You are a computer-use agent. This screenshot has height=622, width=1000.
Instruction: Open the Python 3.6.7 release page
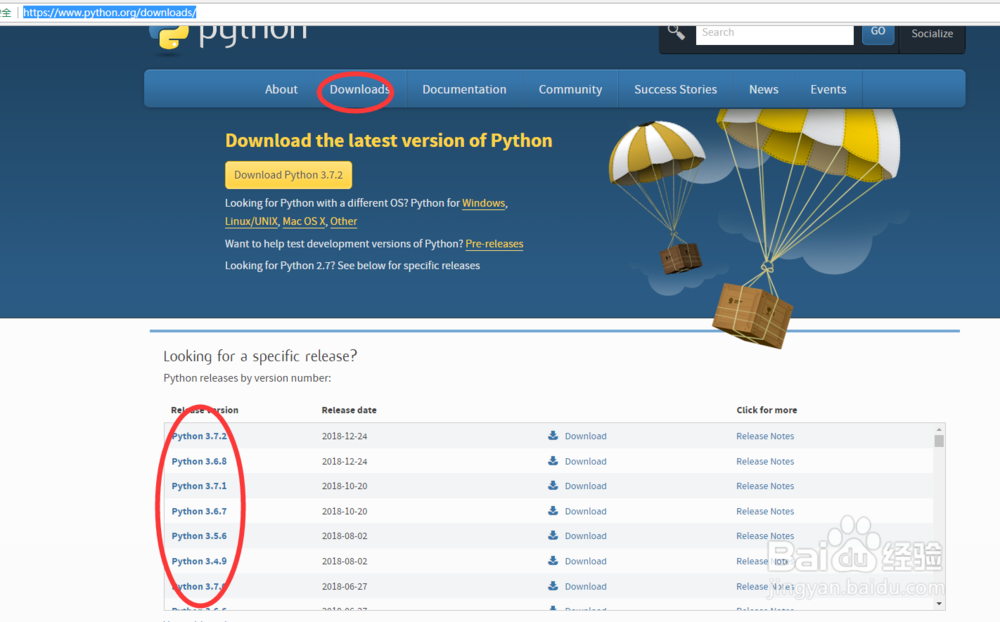pos(199,511)
